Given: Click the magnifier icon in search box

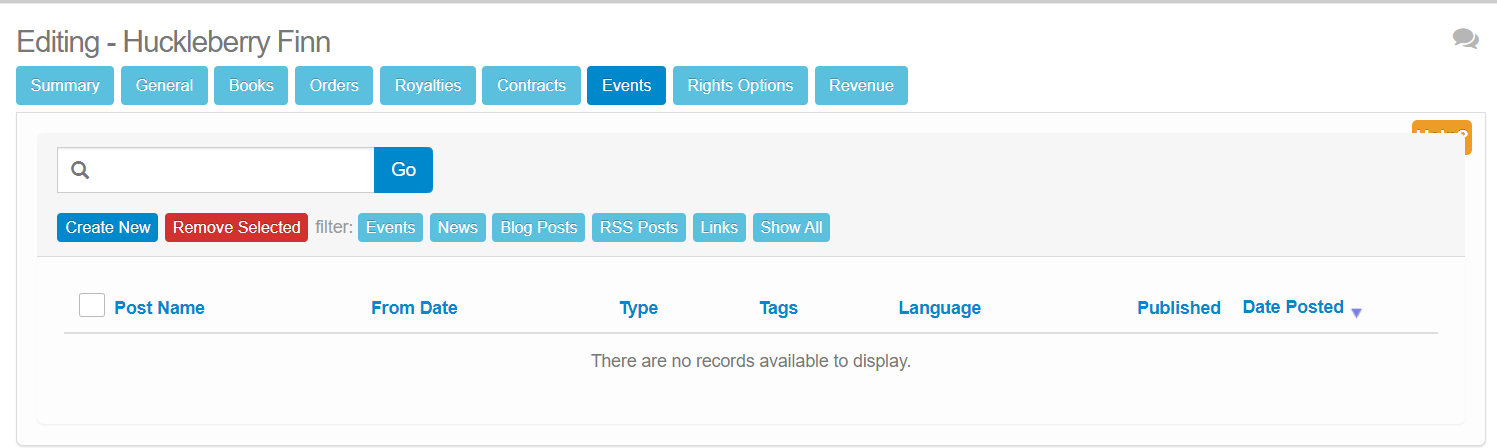Looking at the screenshot, I should click(81, 170).
